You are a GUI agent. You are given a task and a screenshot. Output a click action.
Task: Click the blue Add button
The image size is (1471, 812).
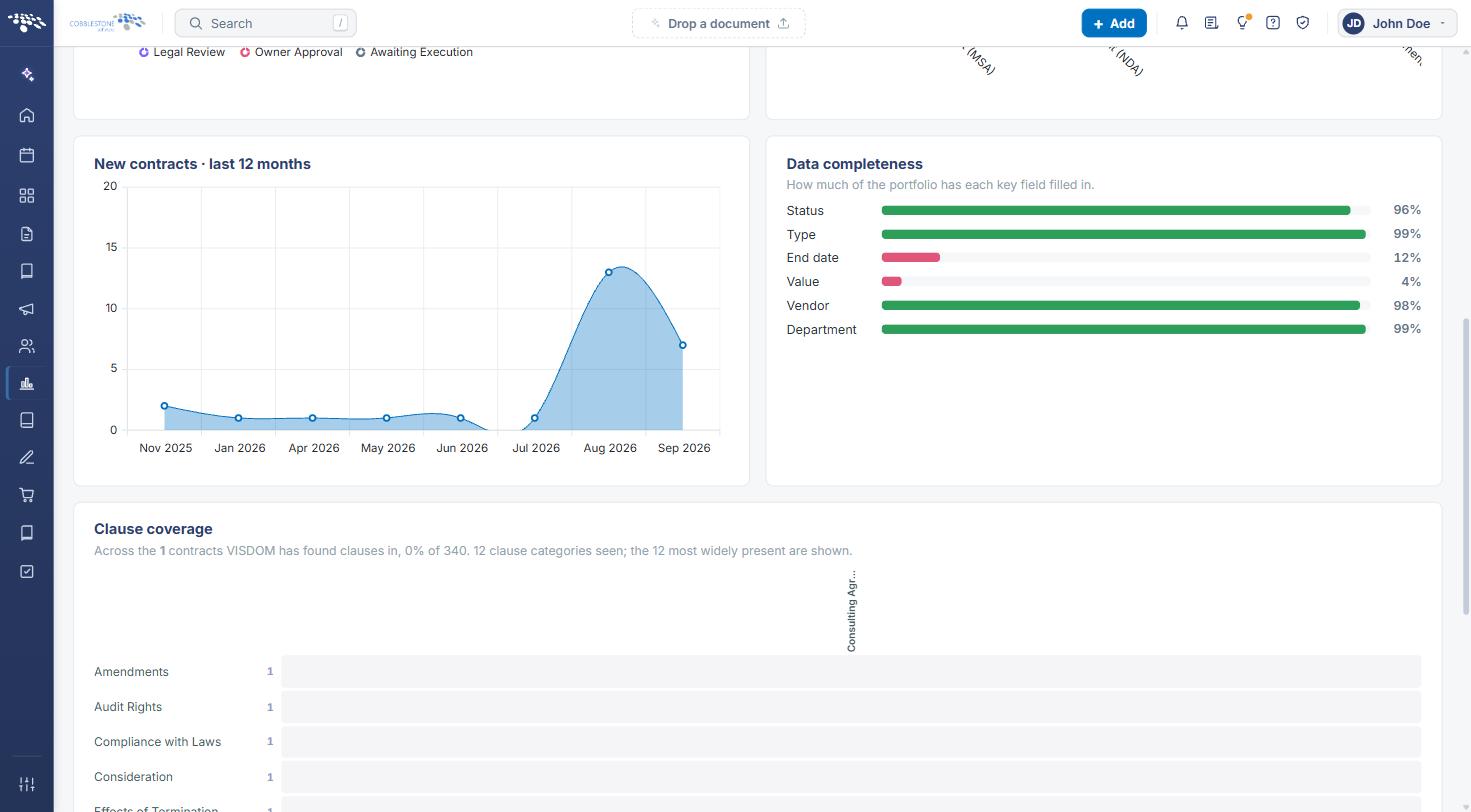point(1114,23)
